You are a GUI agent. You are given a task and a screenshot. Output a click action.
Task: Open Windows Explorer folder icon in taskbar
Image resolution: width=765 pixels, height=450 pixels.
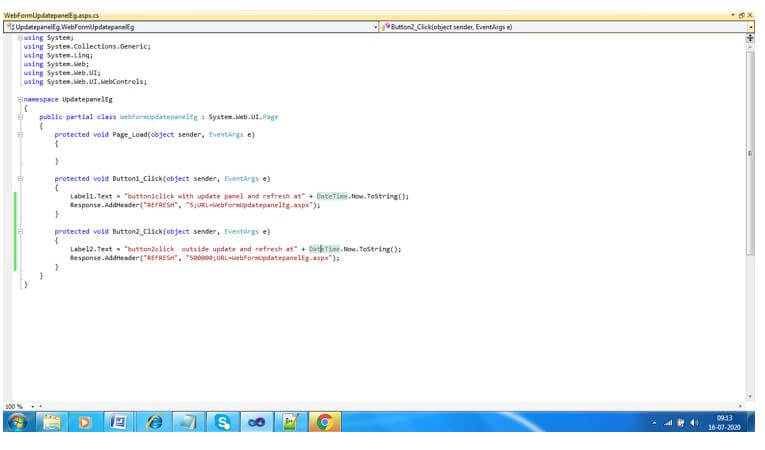point(52,422)
